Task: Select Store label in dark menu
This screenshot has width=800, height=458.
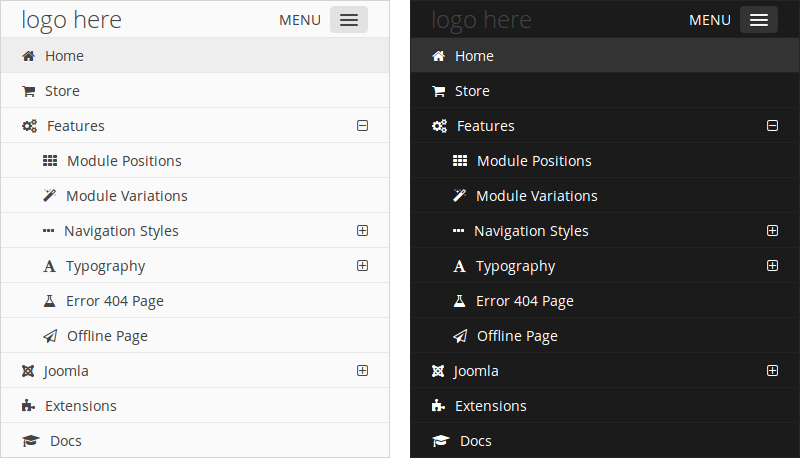Action: [472, 91]
